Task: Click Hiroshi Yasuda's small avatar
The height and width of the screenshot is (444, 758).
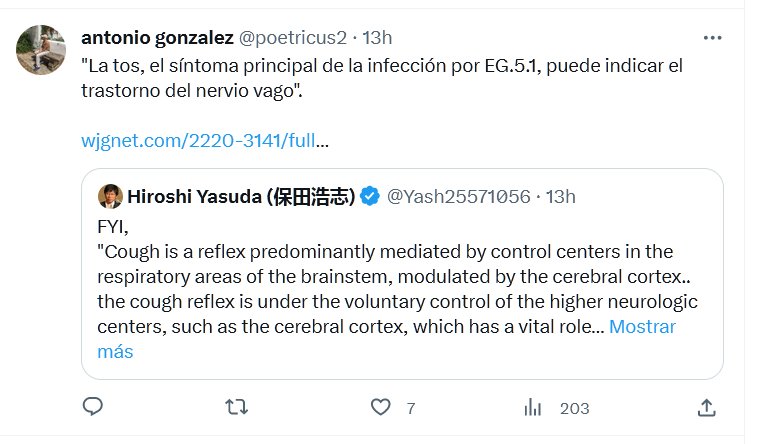Action: click(110, 196)
